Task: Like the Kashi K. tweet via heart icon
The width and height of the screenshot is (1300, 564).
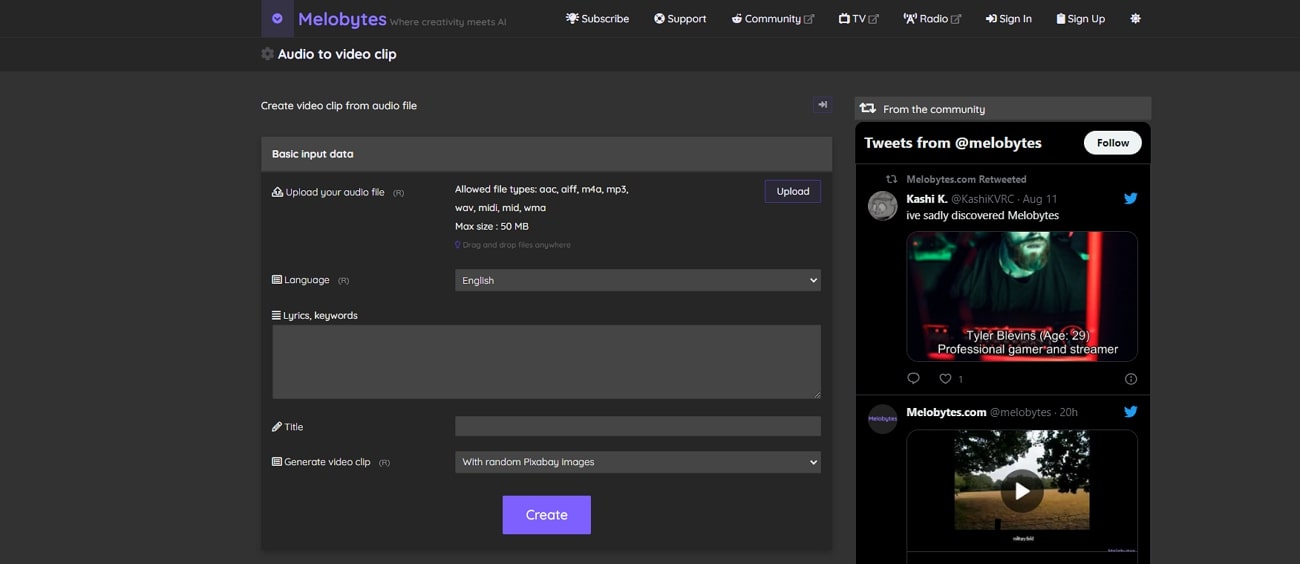Action: [945, 379]
